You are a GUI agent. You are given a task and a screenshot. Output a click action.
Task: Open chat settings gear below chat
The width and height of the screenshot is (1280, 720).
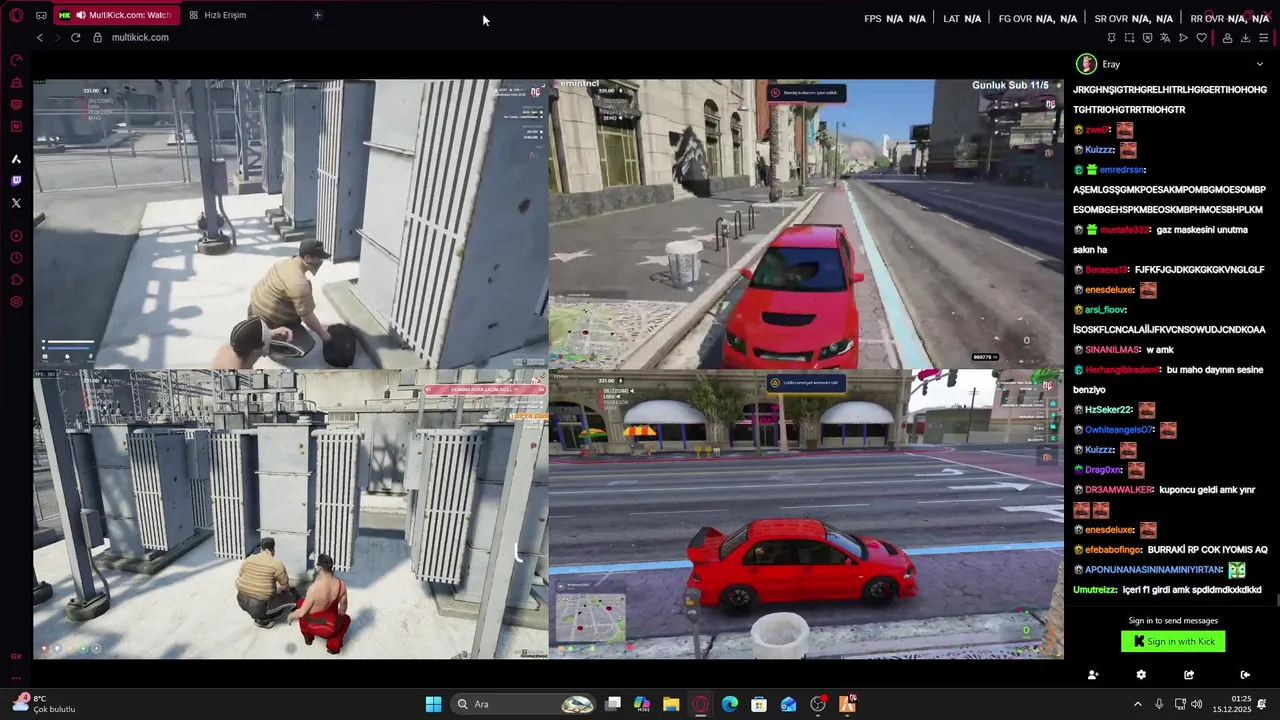pos(1141,675)
